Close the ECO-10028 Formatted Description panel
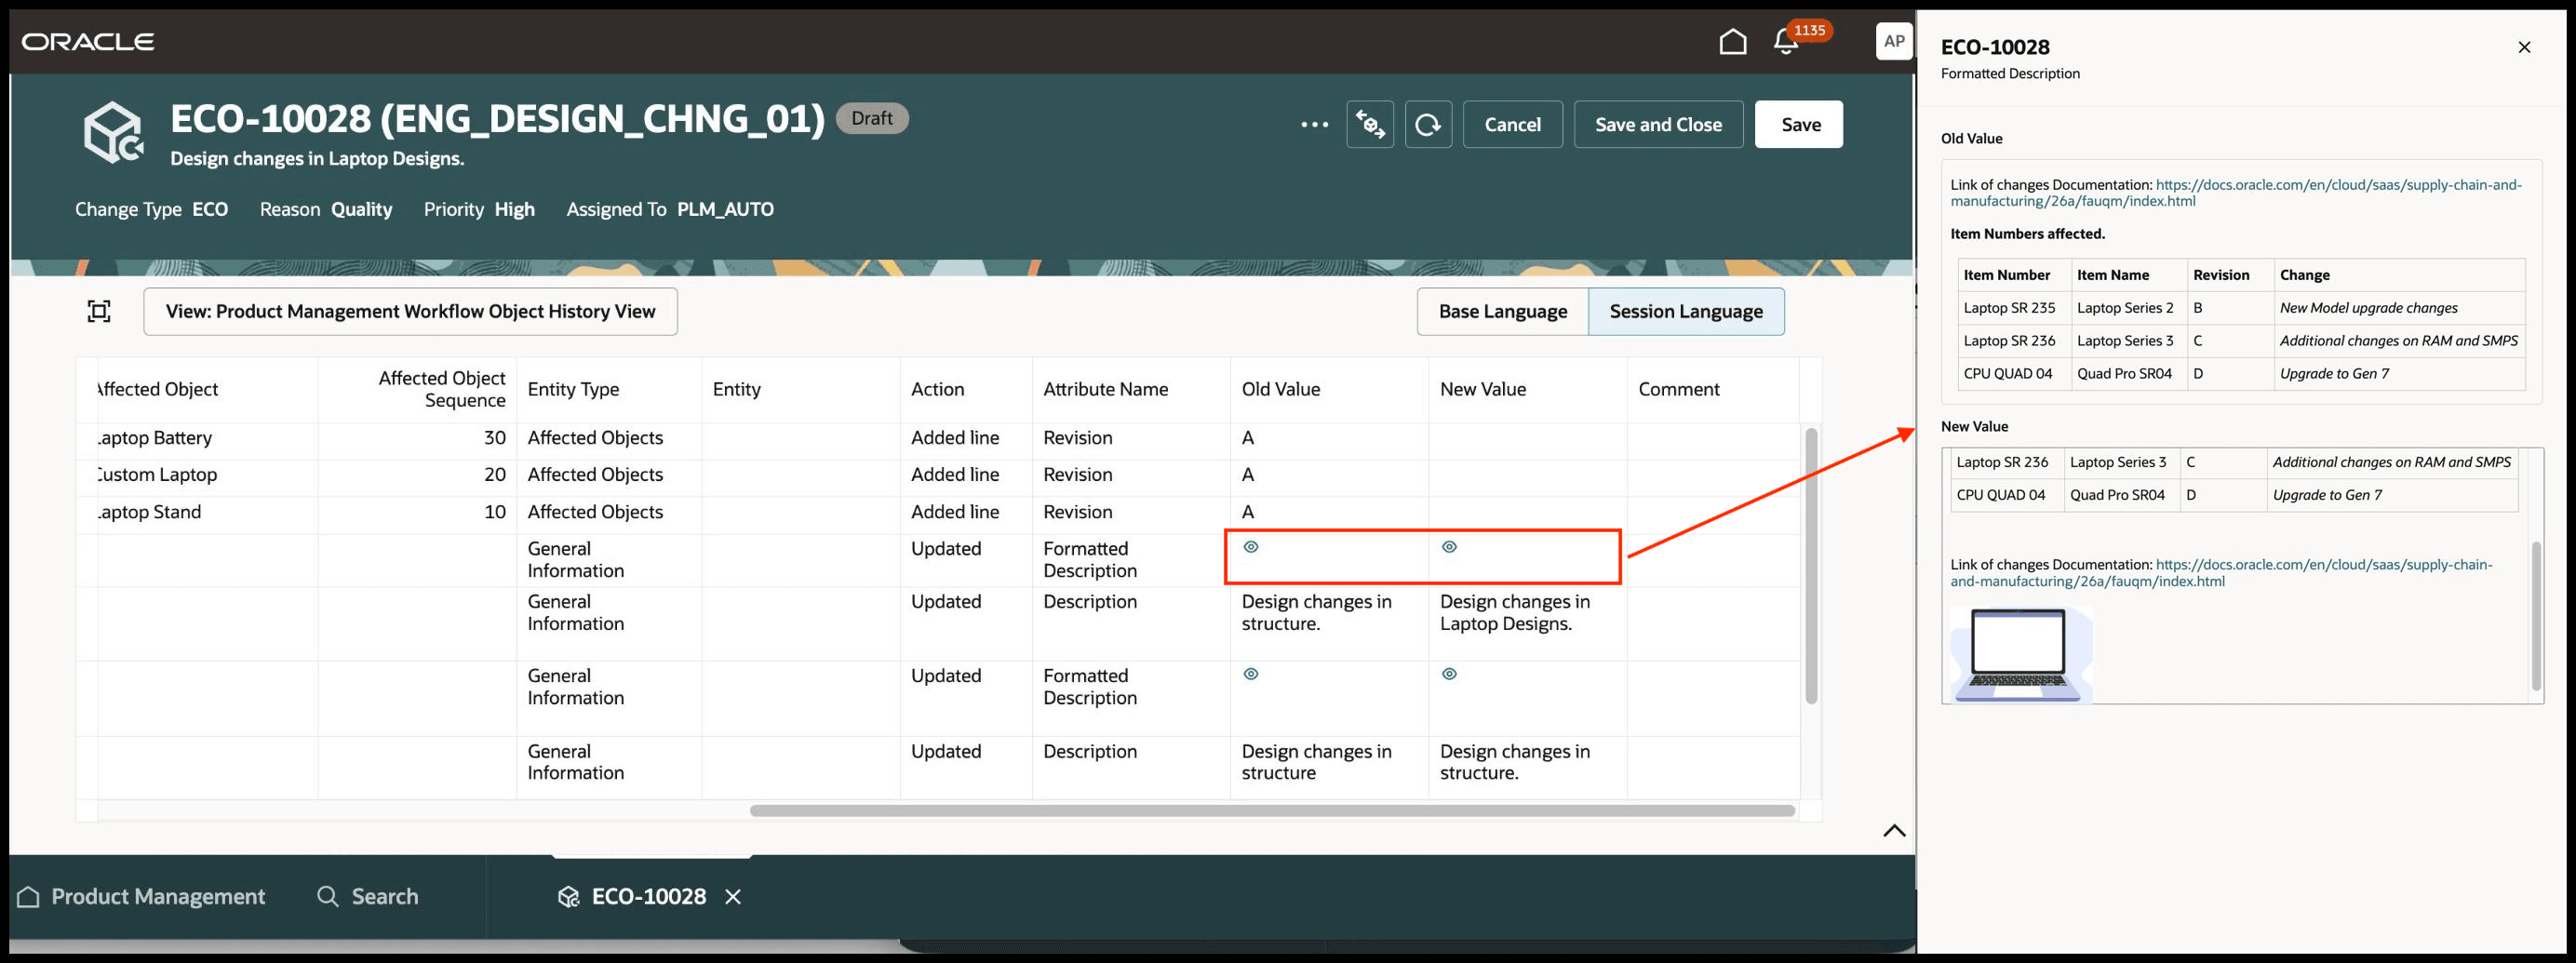Viewport: 2576px width, 963px height. coord(2524,47)
